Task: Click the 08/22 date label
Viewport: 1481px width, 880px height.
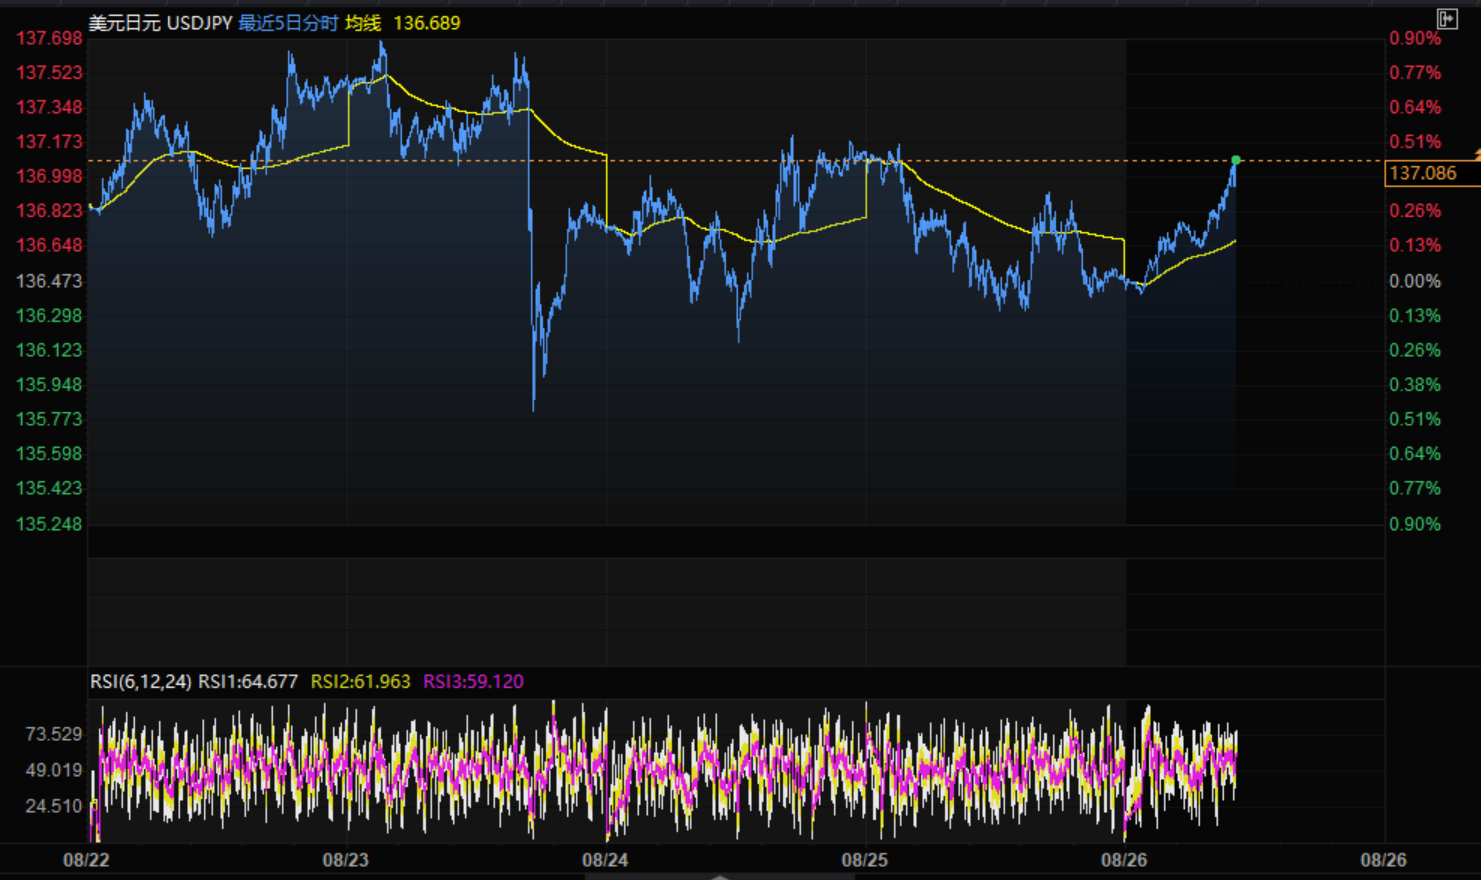Action: [x=87, y=860]
